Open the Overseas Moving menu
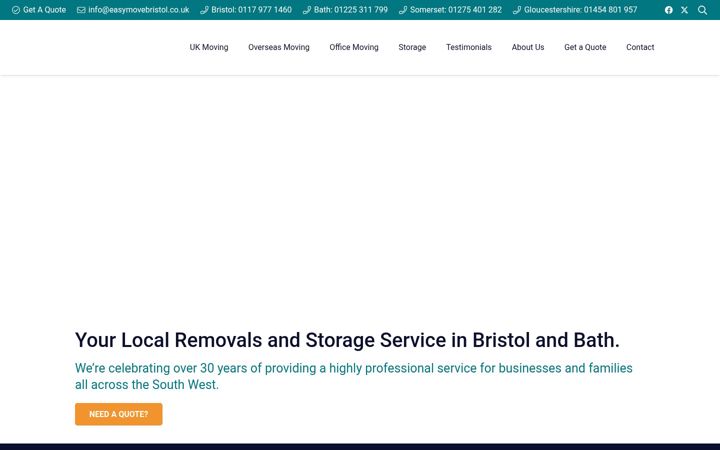Screen dimensions: 720x450 (x=279, y=47)
